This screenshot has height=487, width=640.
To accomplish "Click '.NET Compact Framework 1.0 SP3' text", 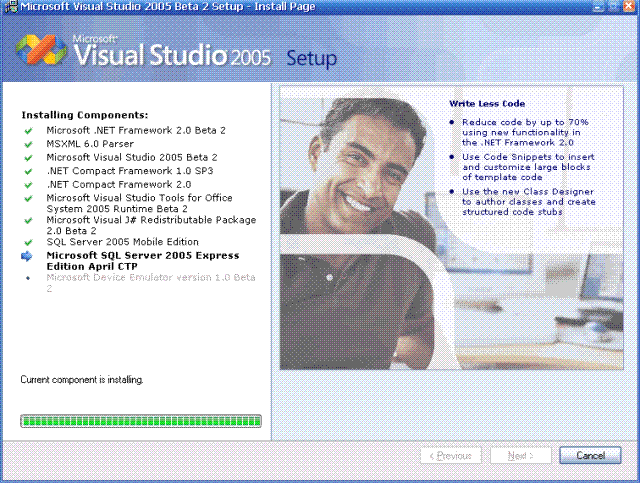I will [x=130, y=171].
